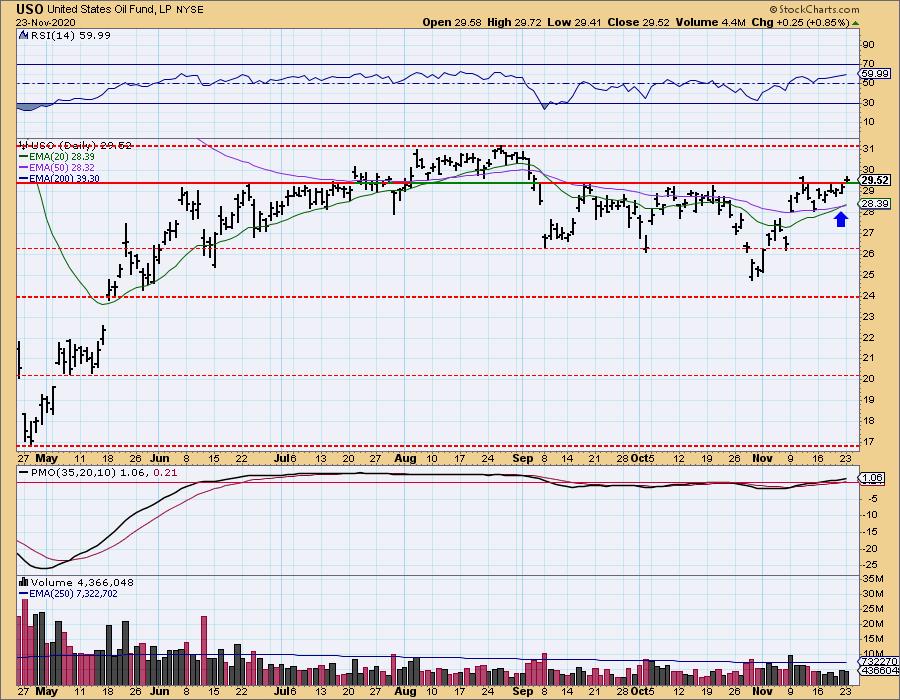900x700 pixels.
Task: Click the 90 level on the RSI axis
Action: point(868,45)
